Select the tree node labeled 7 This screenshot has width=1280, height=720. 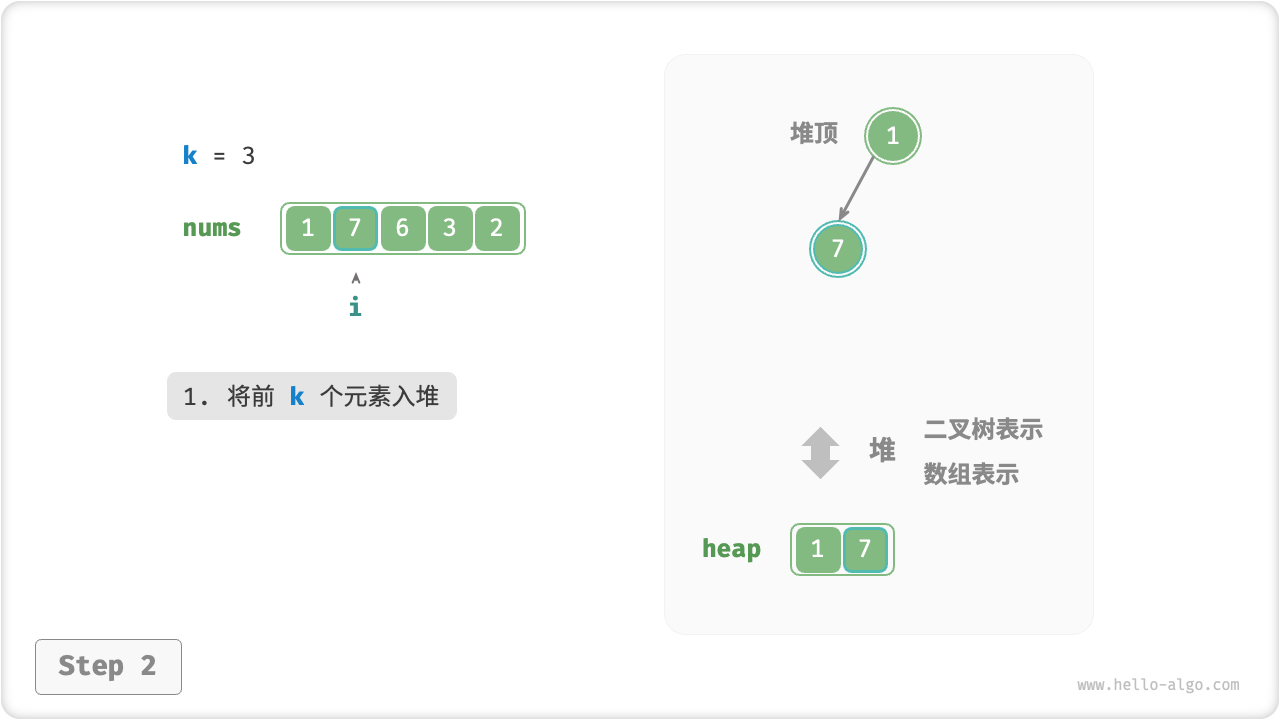click(838, 249)
